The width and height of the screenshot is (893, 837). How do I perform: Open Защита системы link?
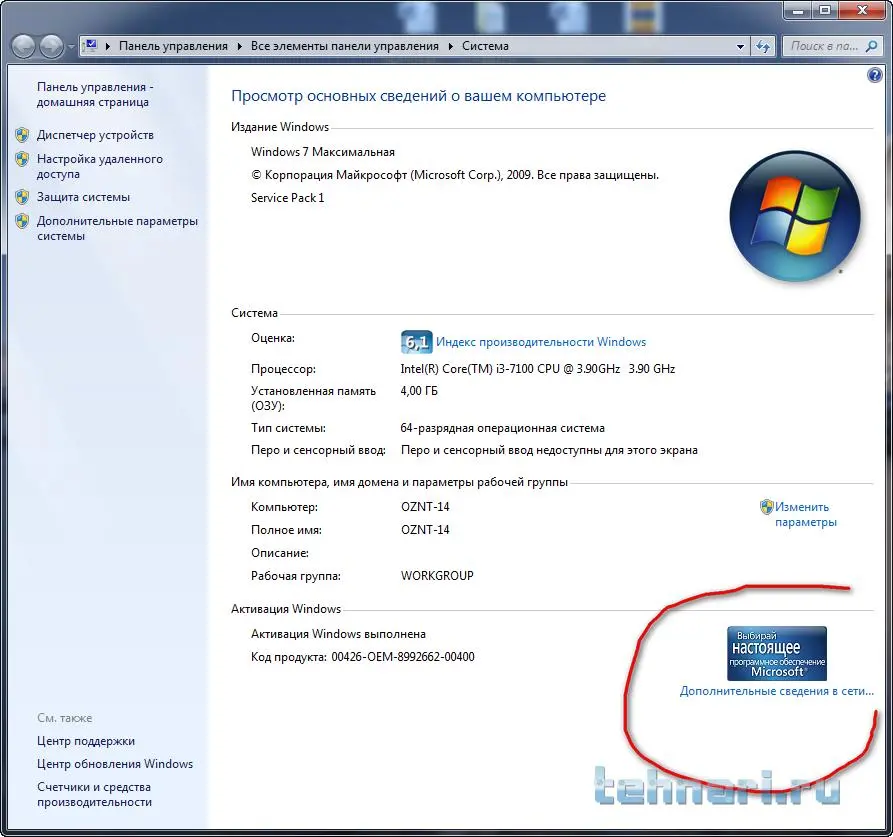coord(83,197)
